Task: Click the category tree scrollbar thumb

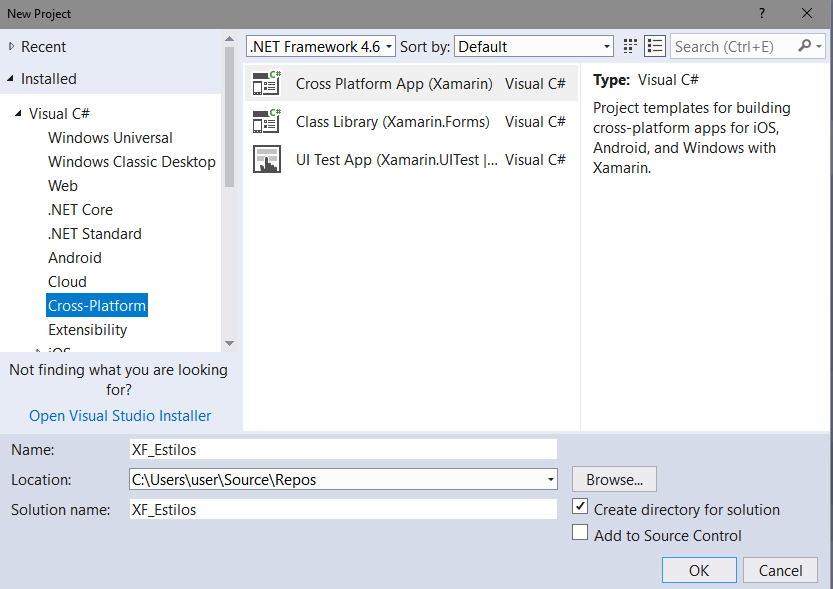Action: coord(230,117)
